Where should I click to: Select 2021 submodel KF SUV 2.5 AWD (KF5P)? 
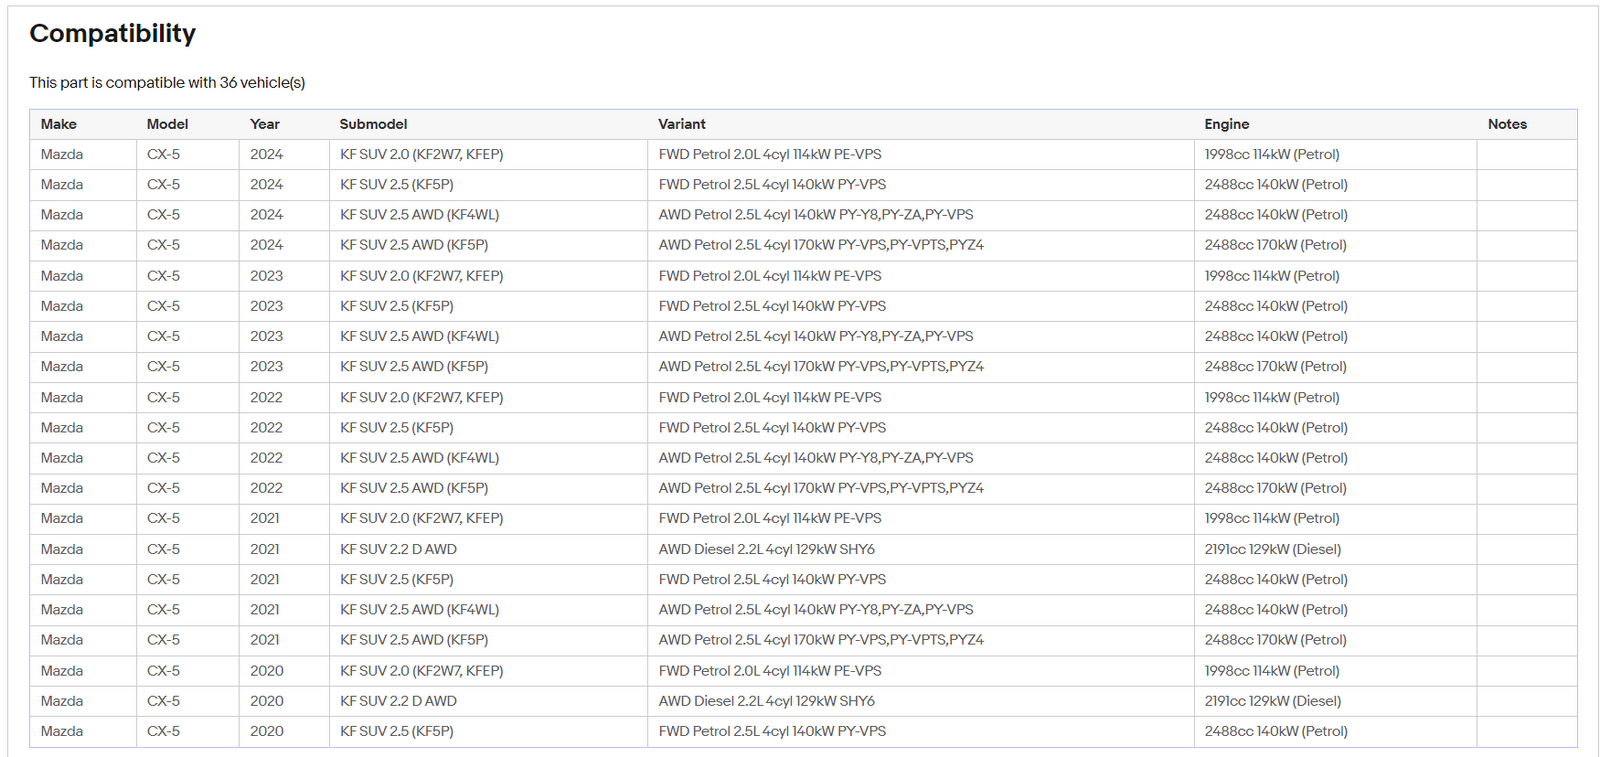[x=414, y=640]
